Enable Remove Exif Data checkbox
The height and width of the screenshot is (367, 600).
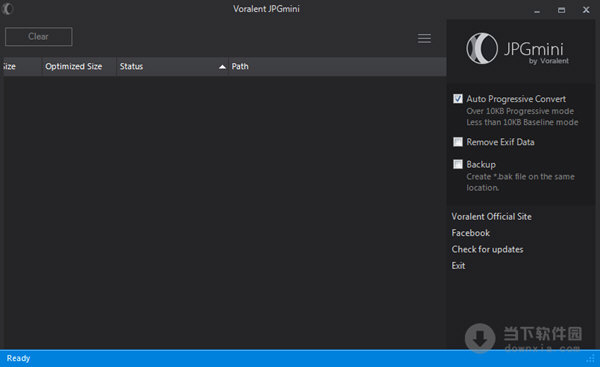[458, 142]
